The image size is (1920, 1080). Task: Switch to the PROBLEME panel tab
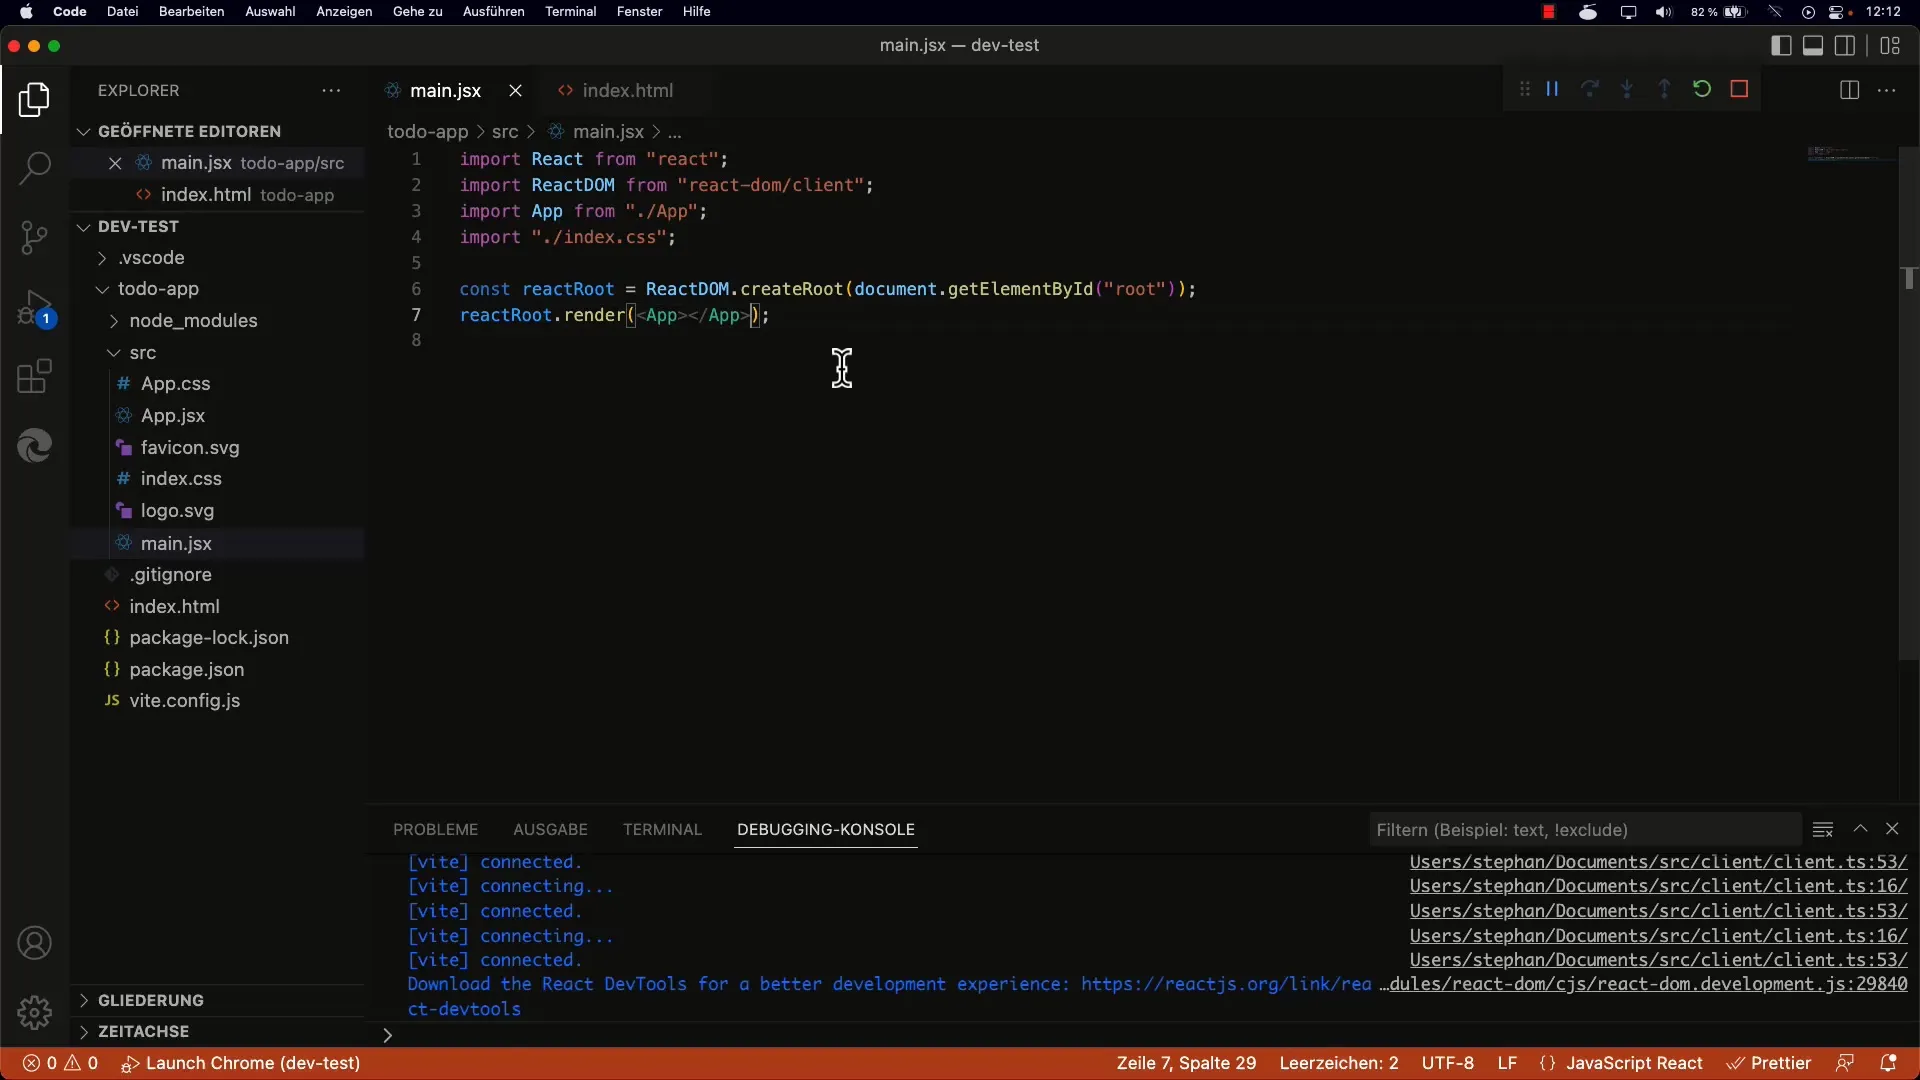pyautogui.click(x=435, y=829)
